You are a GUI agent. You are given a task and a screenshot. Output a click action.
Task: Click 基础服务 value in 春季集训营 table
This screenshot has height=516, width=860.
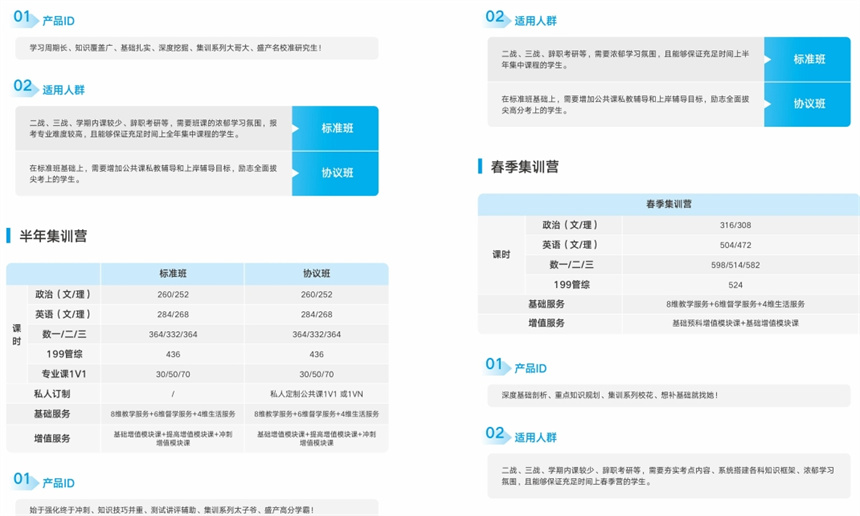pos(735,304)
